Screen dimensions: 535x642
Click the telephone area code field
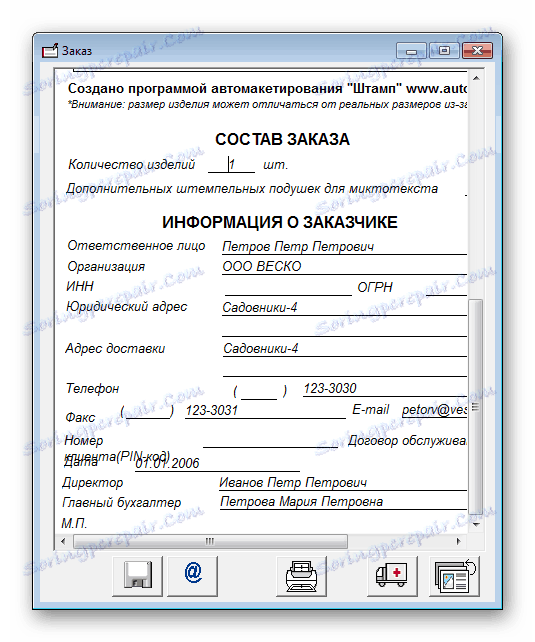tap(260, 391)
